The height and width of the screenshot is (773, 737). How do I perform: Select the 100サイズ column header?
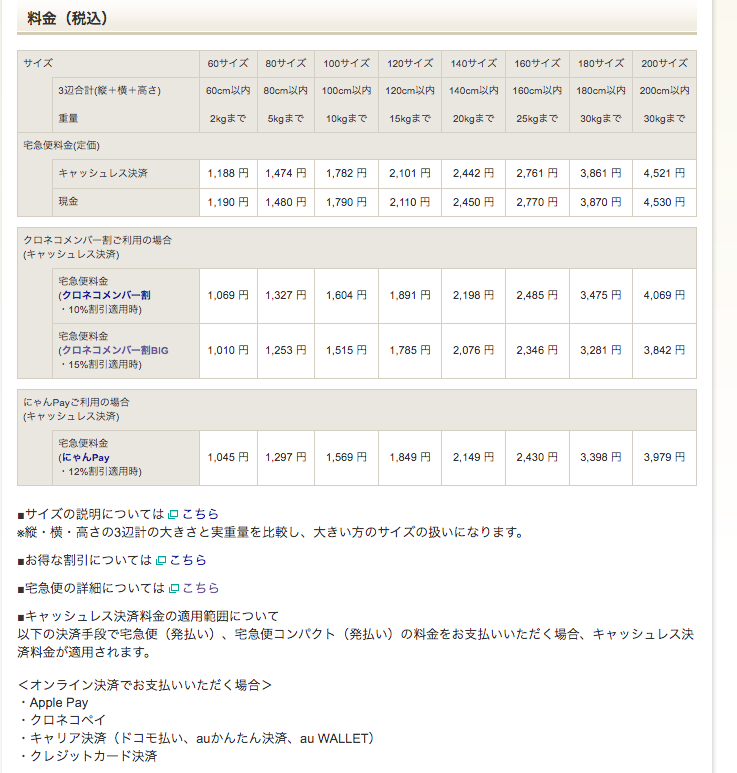click(x=347, y=64)
